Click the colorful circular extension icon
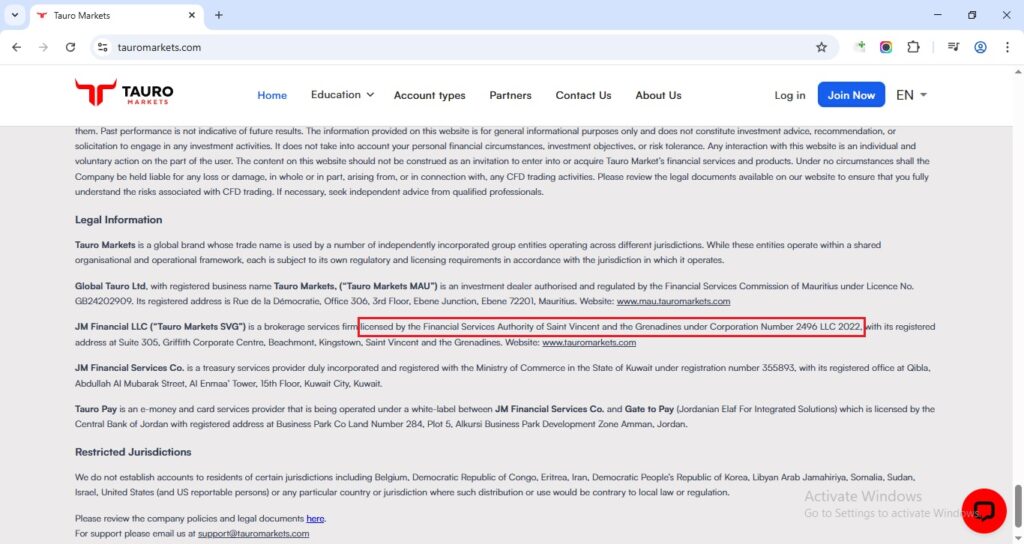 886,47
